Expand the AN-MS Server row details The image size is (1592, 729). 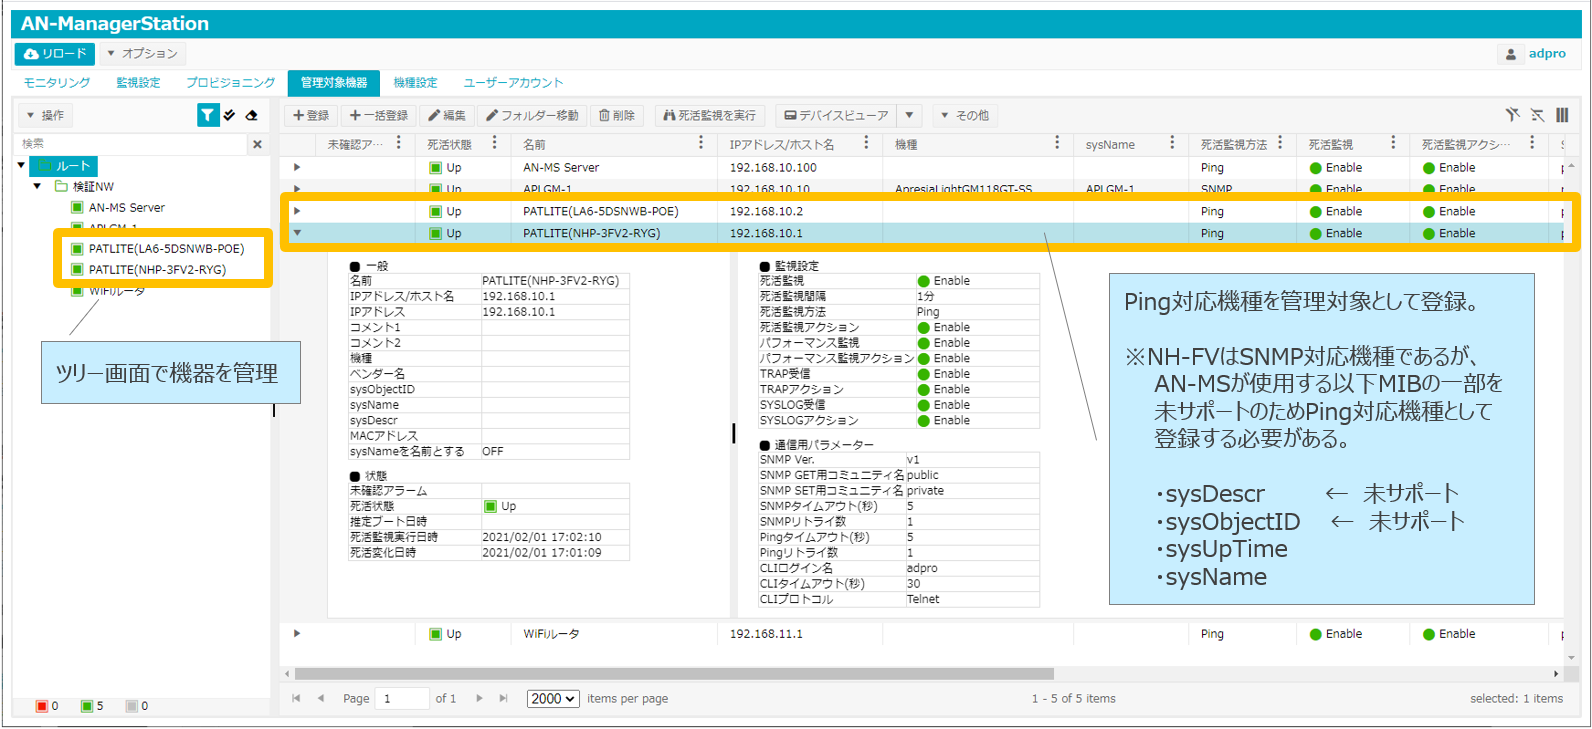(297, 168)
